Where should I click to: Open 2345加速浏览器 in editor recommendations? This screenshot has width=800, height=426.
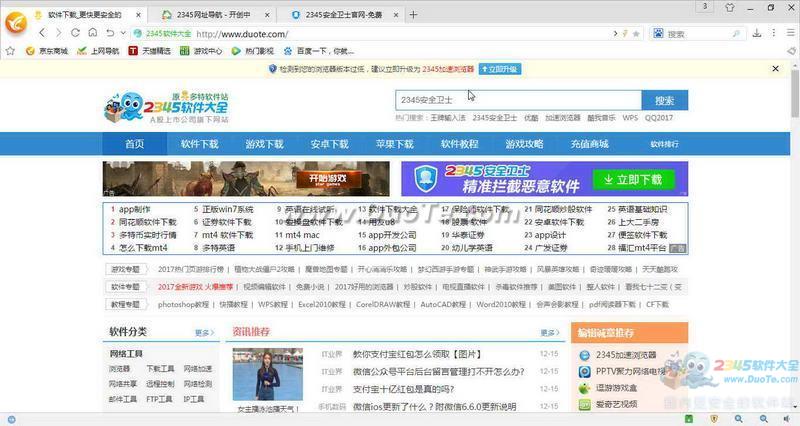626,355
